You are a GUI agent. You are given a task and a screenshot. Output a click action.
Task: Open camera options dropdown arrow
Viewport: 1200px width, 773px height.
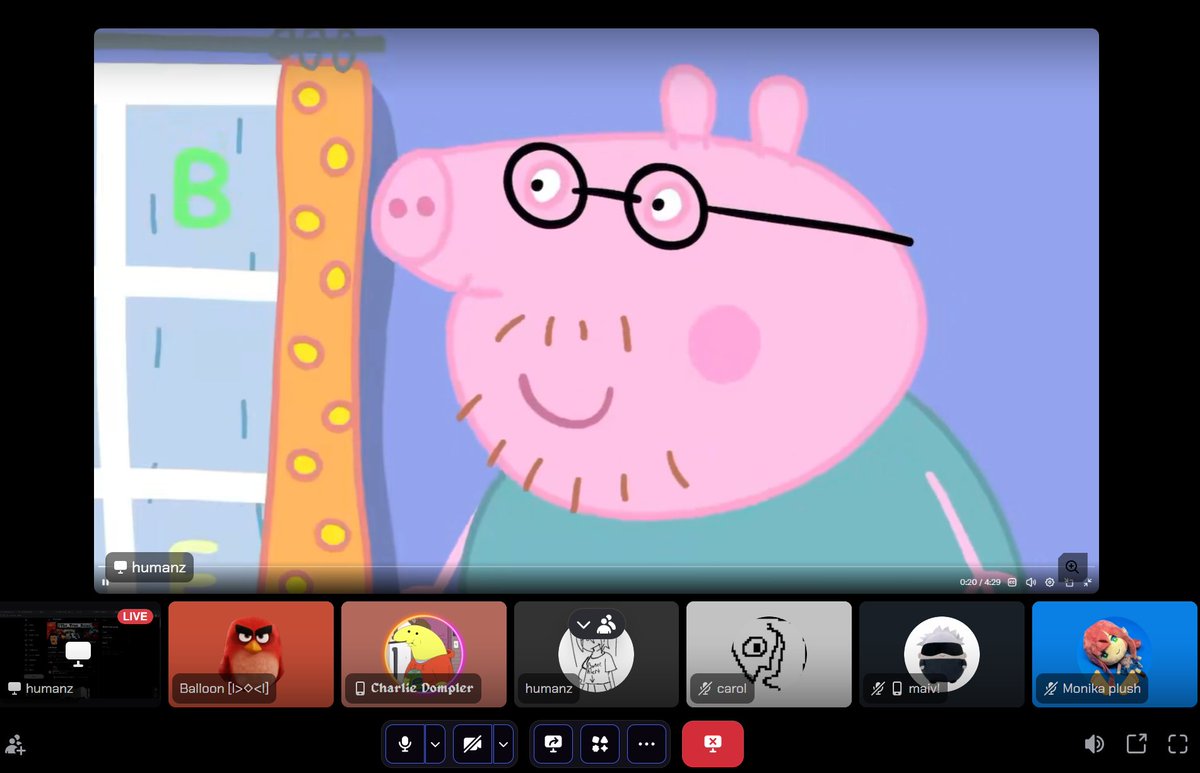point(503,744)
